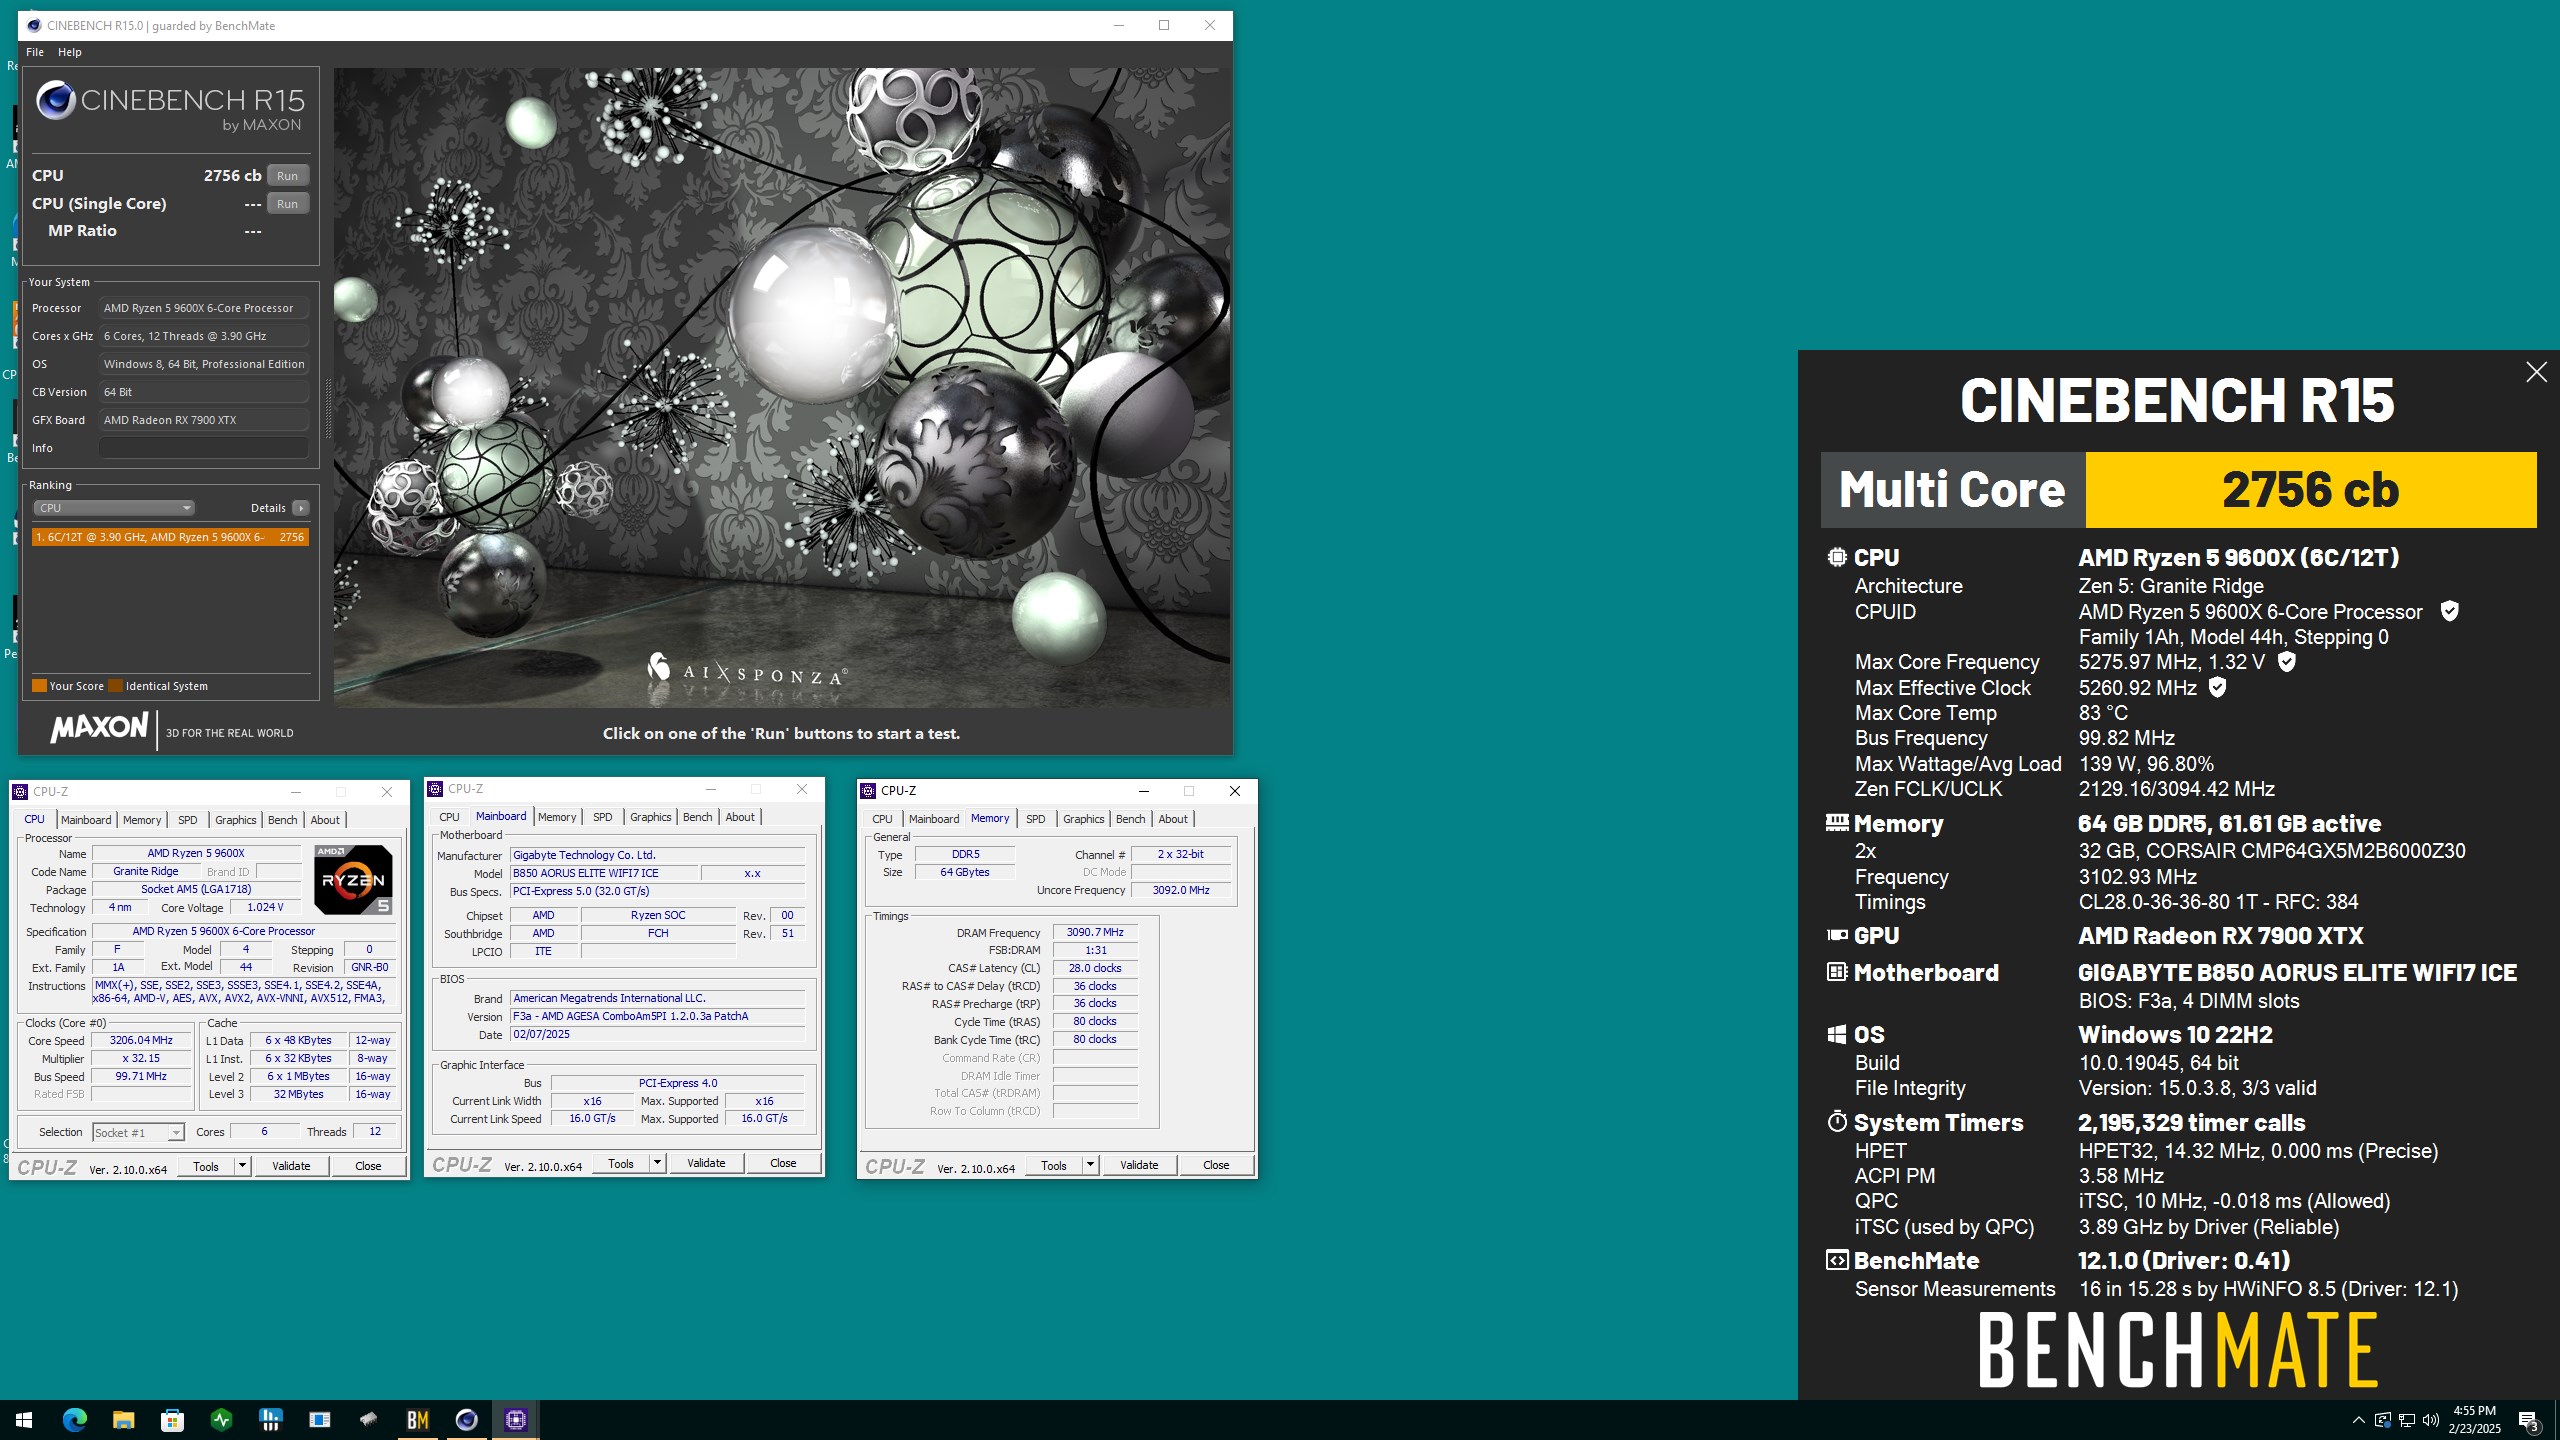Click the BenchMate section icon near version 12.1.0
Screen dimensions: 2560x1440
1837,1260
